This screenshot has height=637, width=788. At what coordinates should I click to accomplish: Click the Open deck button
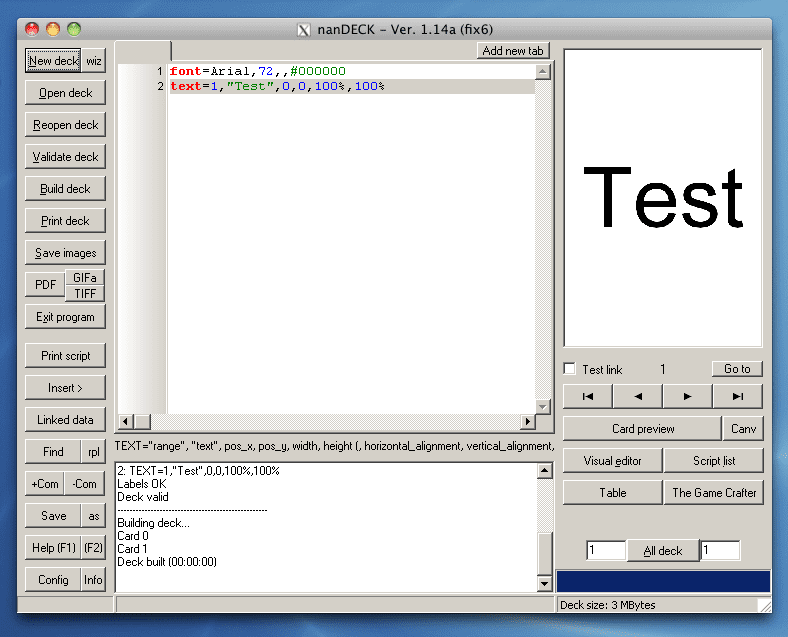click(65, 93)
